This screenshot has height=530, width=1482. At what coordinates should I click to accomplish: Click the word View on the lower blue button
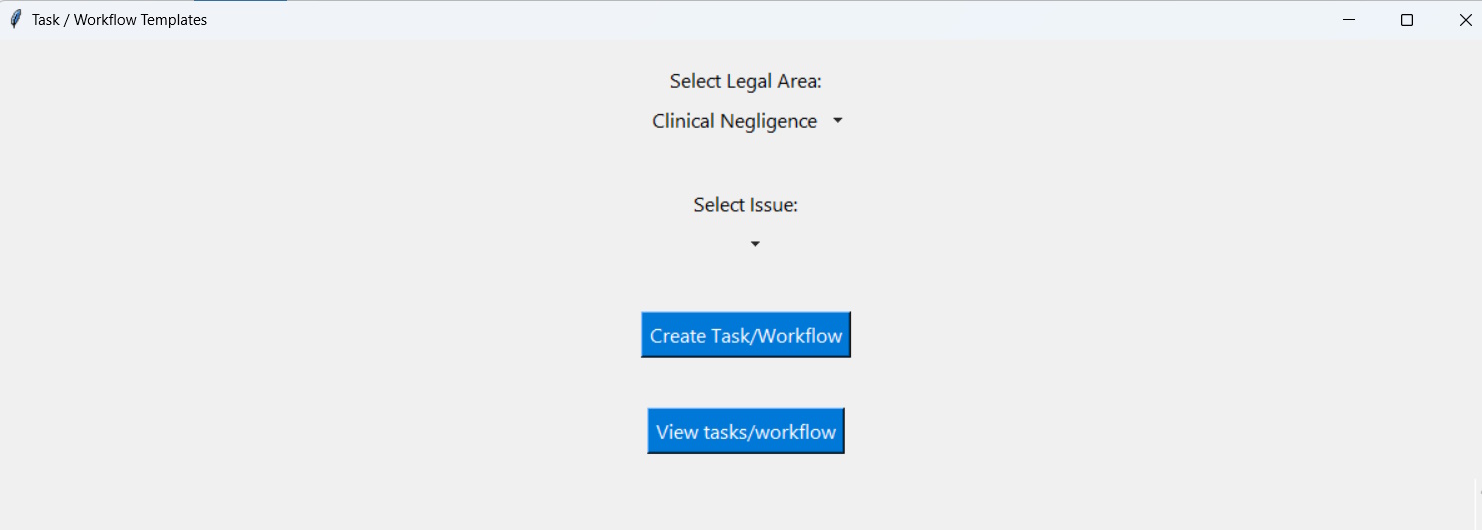point(676,432)
